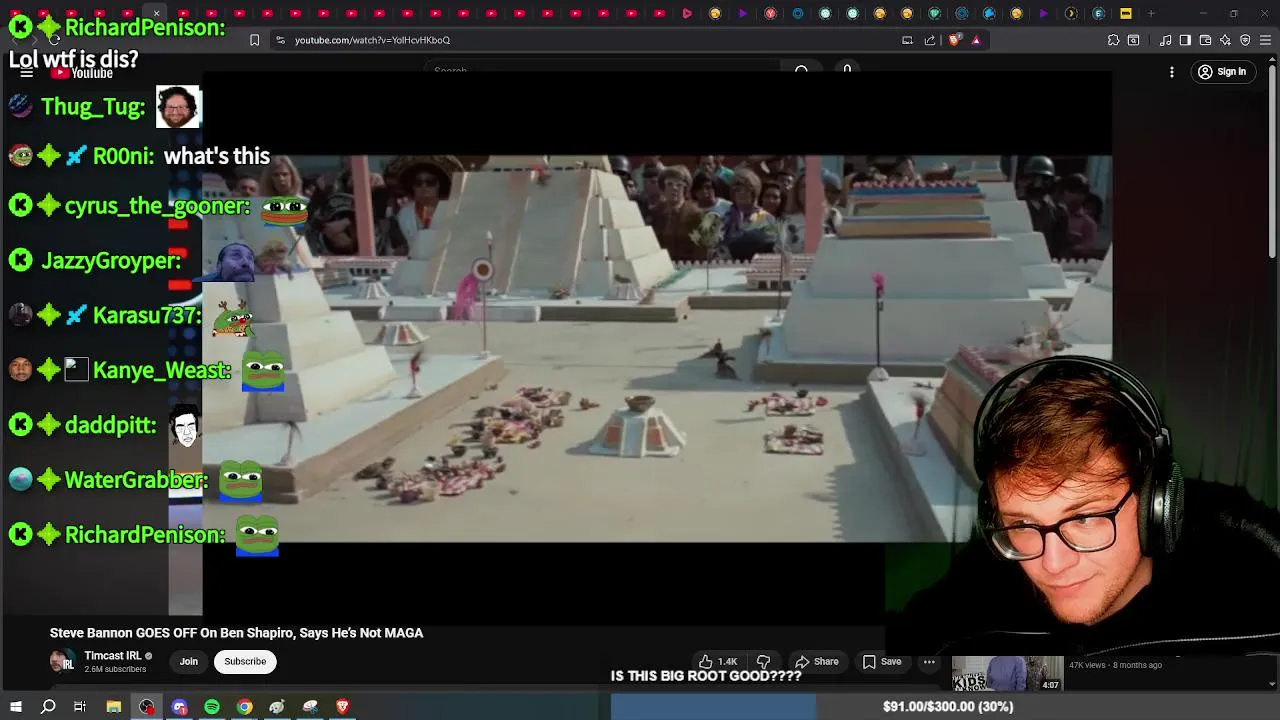Screen dimensions: 1280x720
Task: Click chat username Thug_Tug
Action: (x=93, y=107)
